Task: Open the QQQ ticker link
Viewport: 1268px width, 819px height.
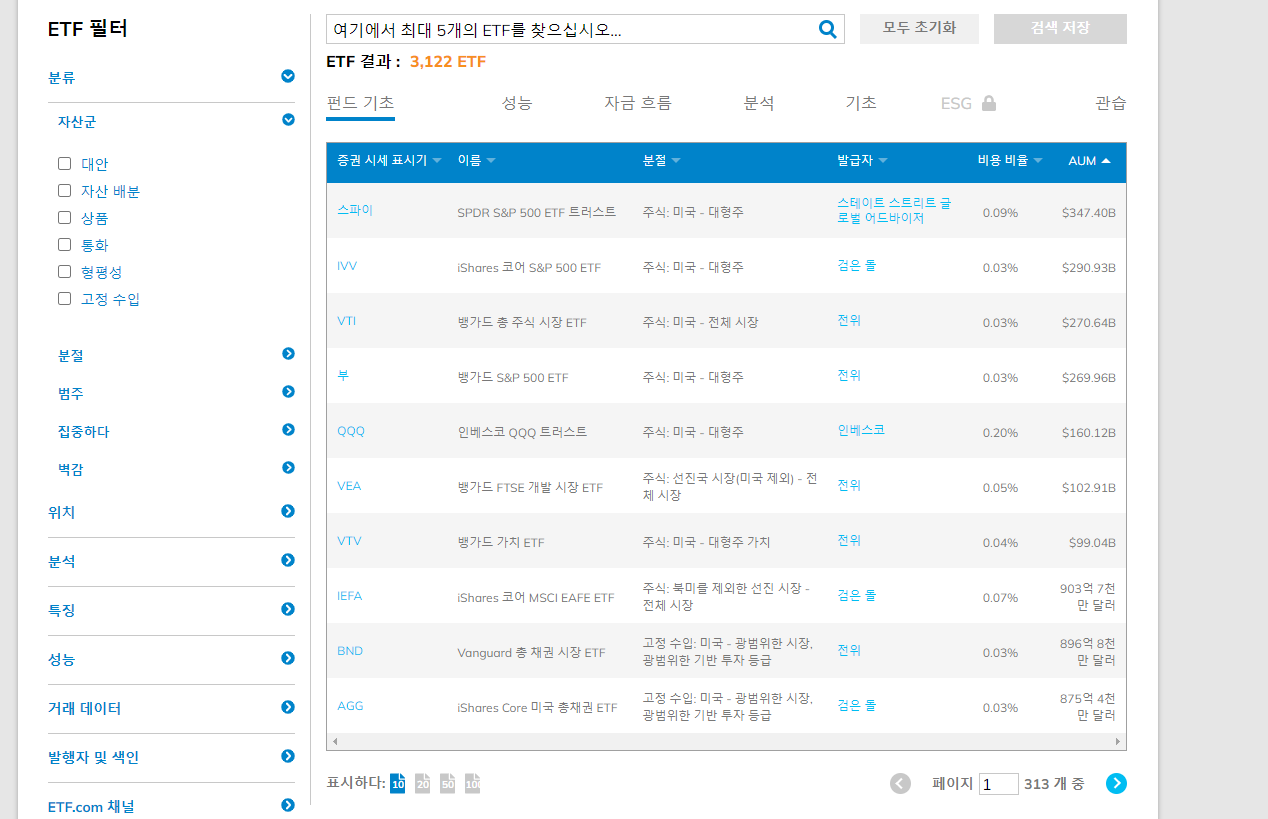Action: click(351, 431)
